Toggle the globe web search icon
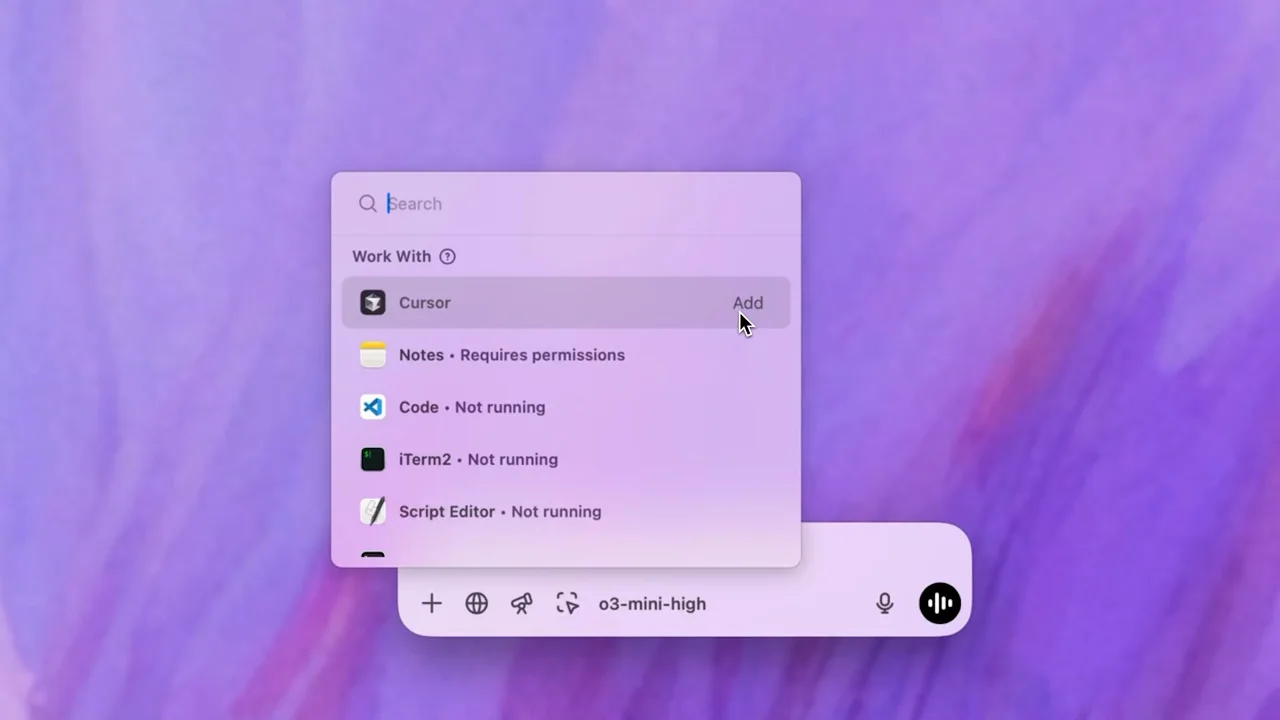This screenshot has width=1280, height=720. click(x=477, y=603)
